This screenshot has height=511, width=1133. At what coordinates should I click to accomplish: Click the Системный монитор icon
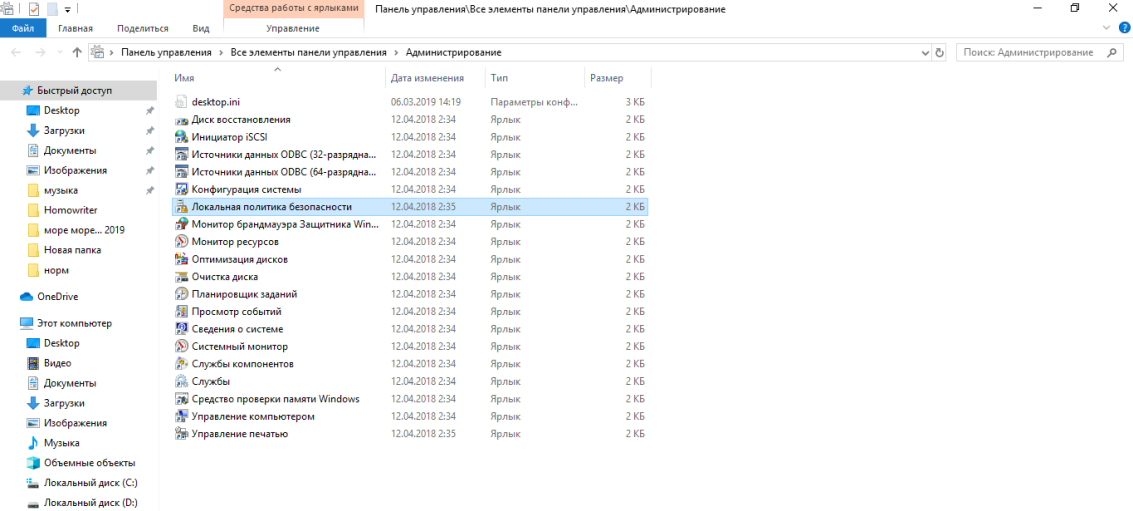(181, 347)
